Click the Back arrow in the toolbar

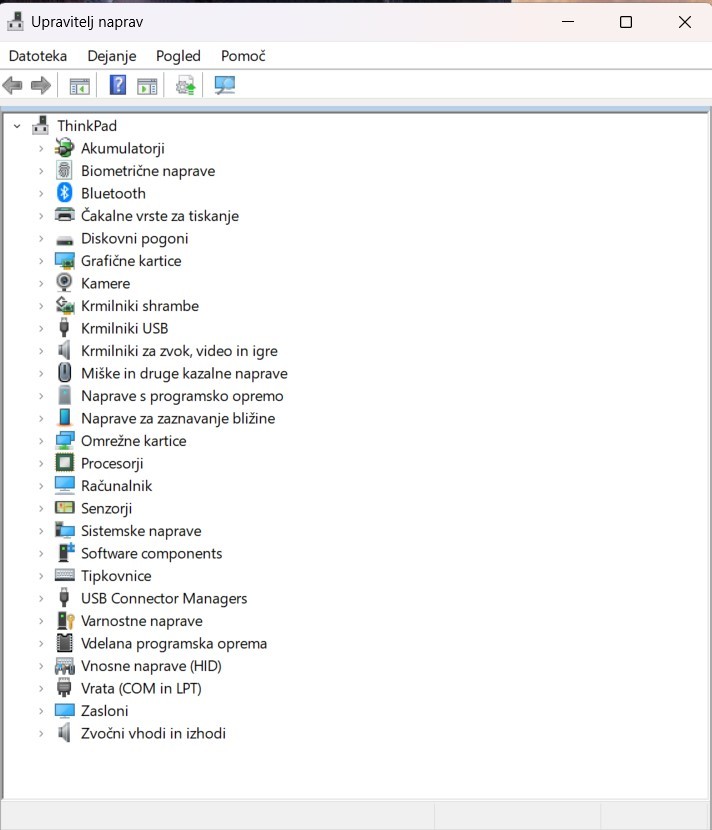(13, 86)
